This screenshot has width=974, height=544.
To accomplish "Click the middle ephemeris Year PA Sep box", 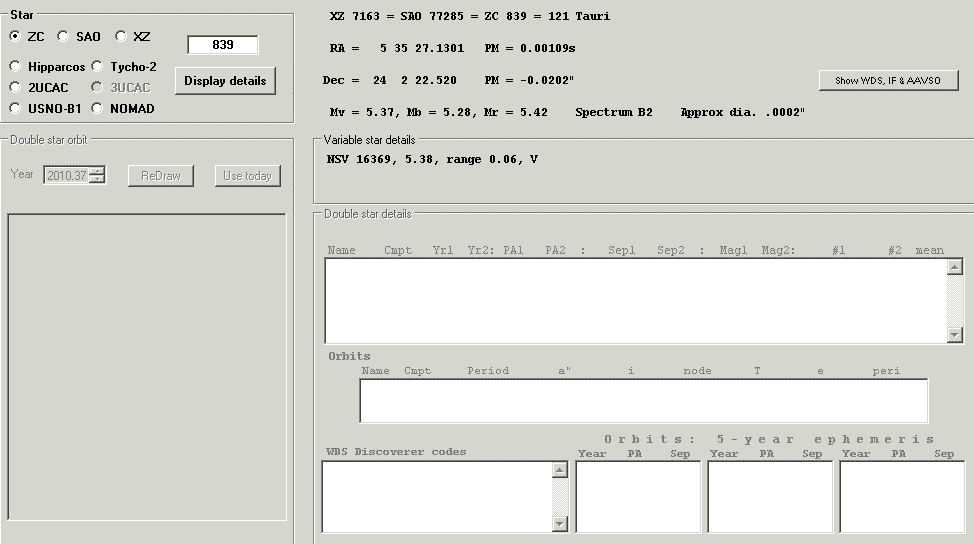I will pos(770,497).
